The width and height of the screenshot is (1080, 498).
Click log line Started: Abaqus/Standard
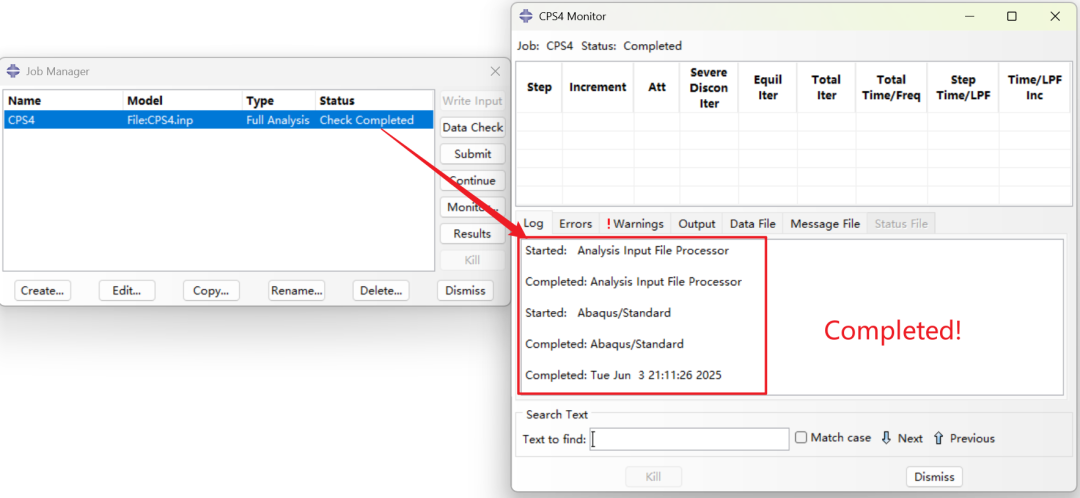598,313
